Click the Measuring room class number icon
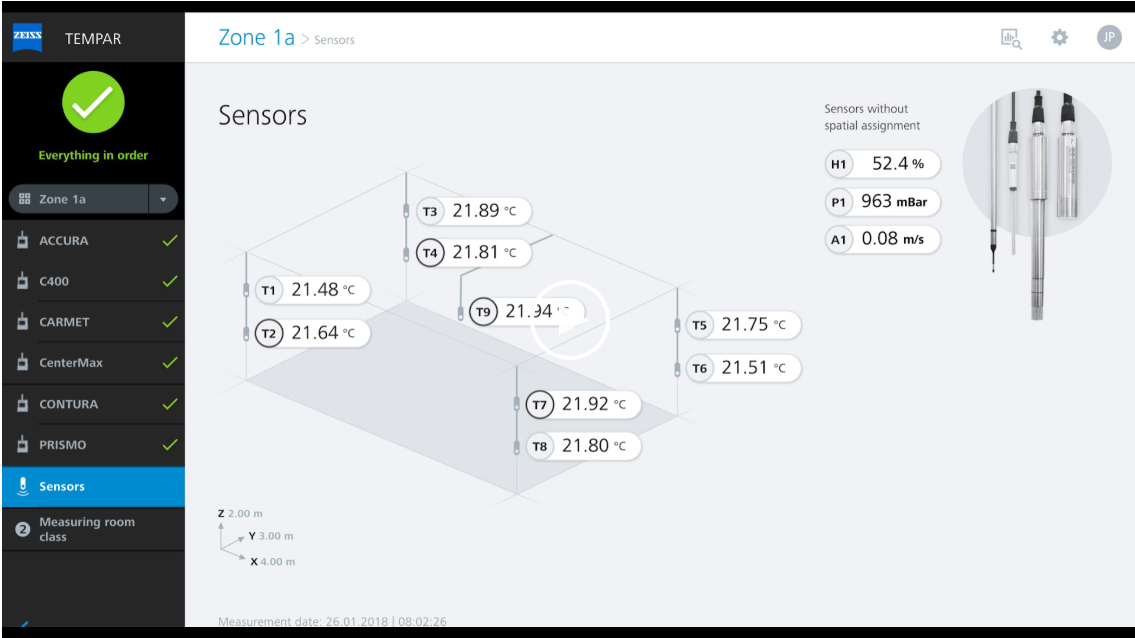The image size is (1135, 638). coord(22,529)
